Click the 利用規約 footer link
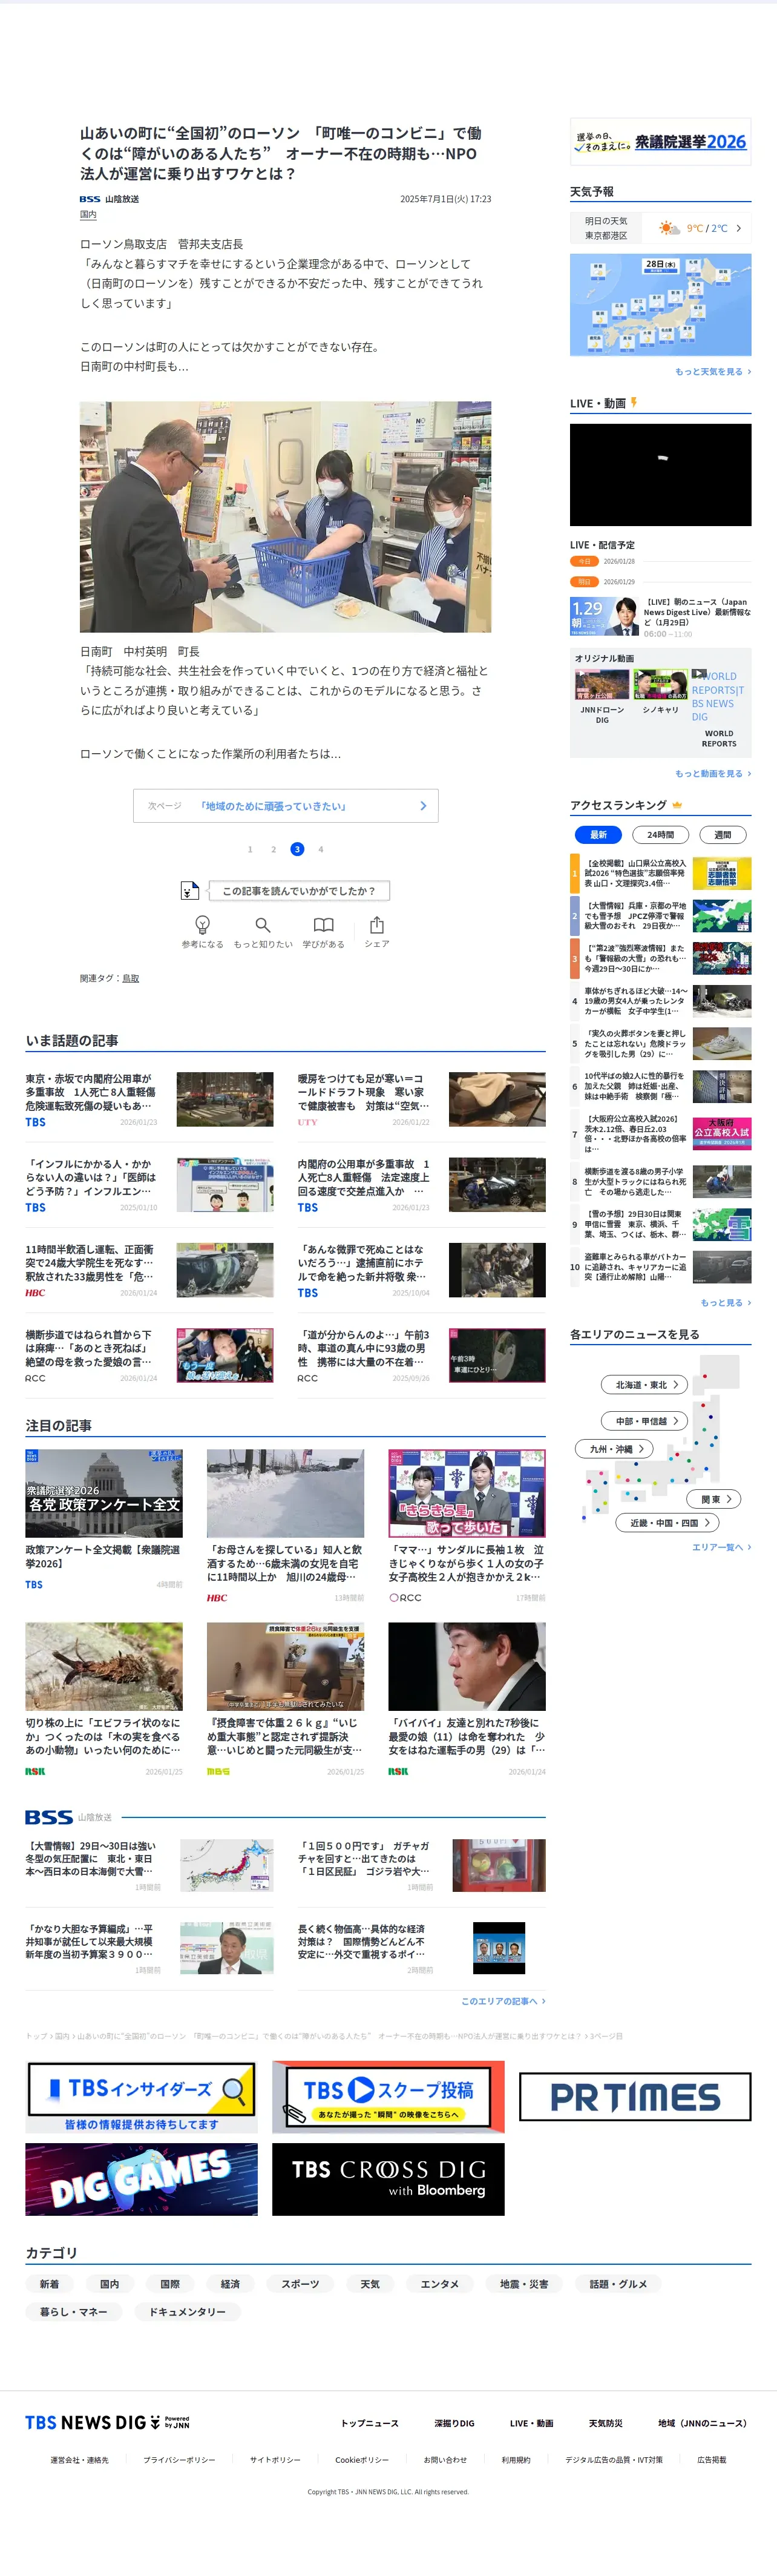This screenshot has height=2576, width=777. point(516,2460)
